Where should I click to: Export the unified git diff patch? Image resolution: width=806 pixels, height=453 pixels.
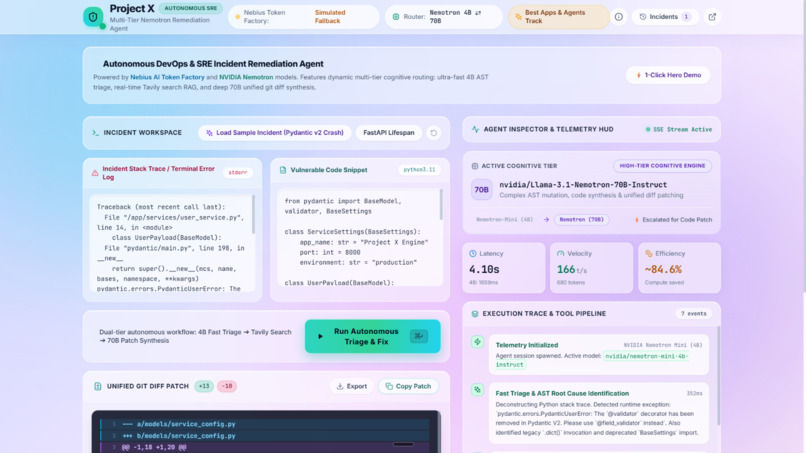point(352,386)
